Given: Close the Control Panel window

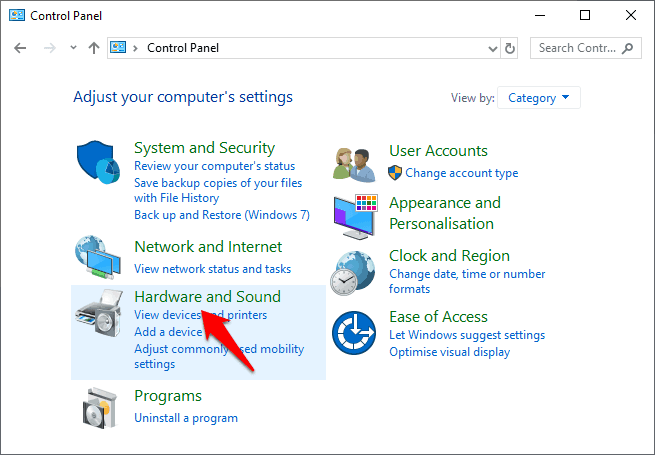Looking at the screenshot, I should point(631,15).
